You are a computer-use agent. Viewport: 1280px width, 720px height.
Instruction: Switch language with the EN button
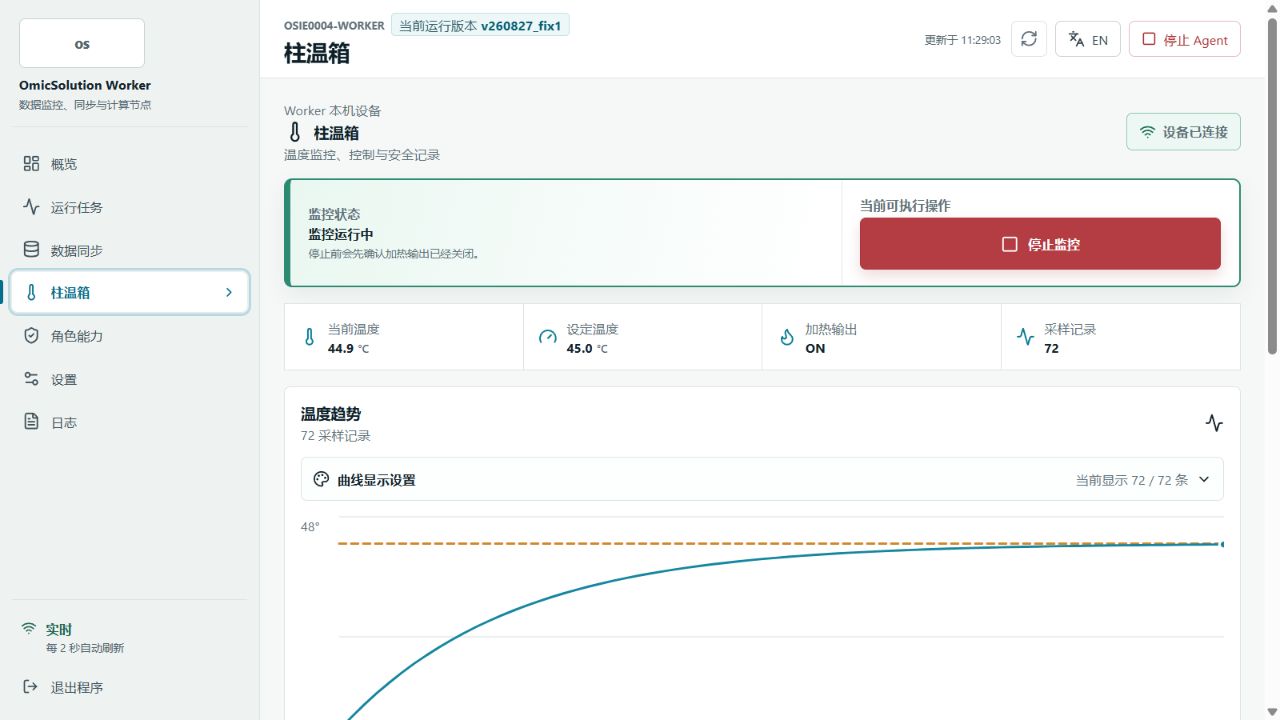pyautogui.click(x=1087, y=39)
